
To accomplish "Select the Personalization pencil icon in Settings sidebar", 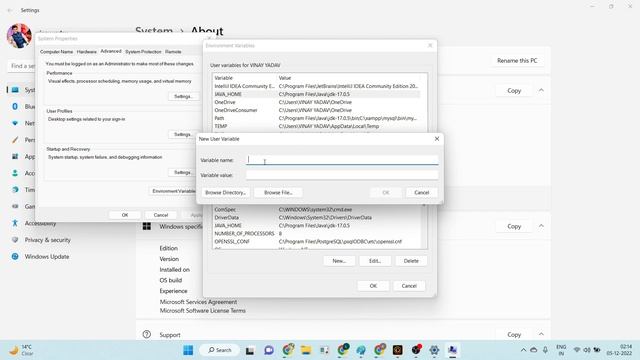I will coord(15,140).
